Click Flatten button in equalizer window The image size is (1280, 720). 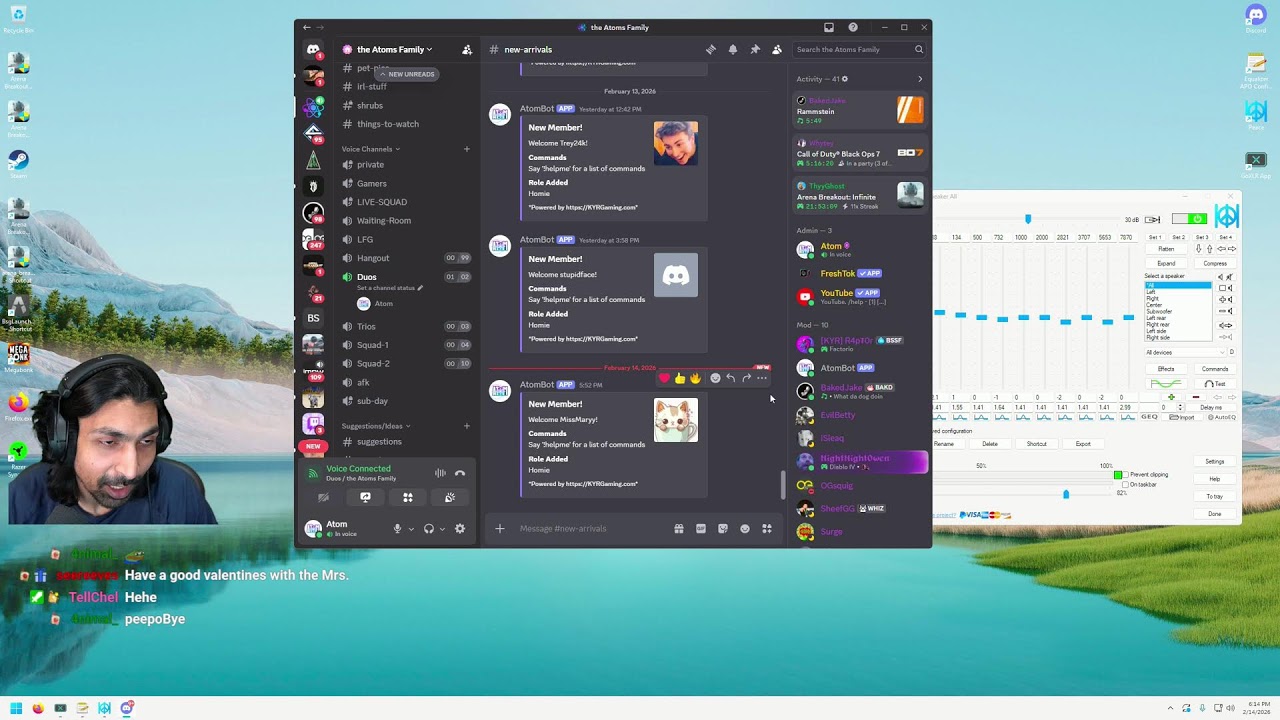point(1166,249)
